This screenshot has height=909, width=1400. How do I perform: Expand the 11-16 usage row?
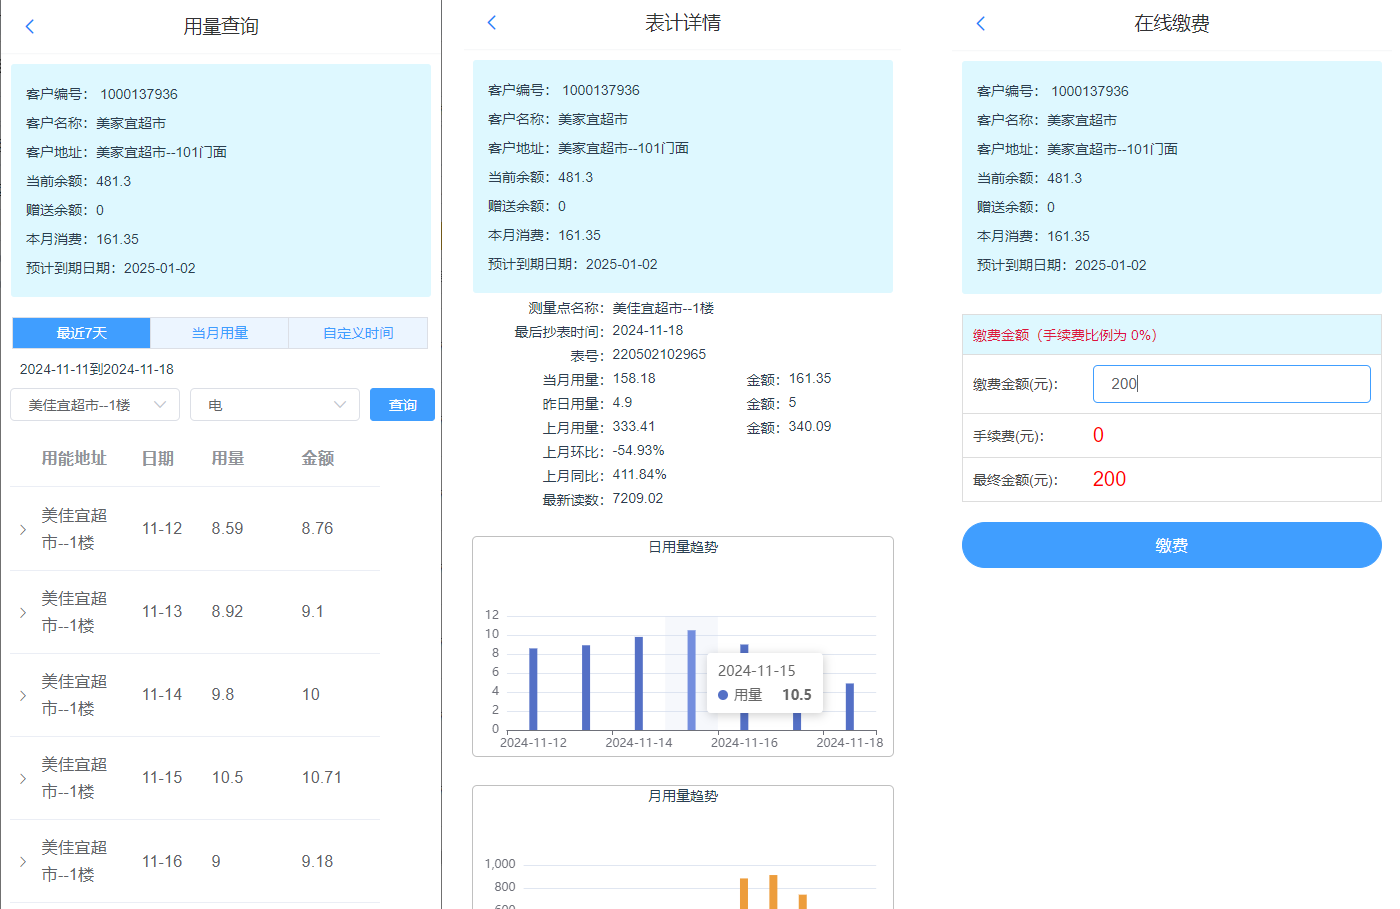[23, 861]
